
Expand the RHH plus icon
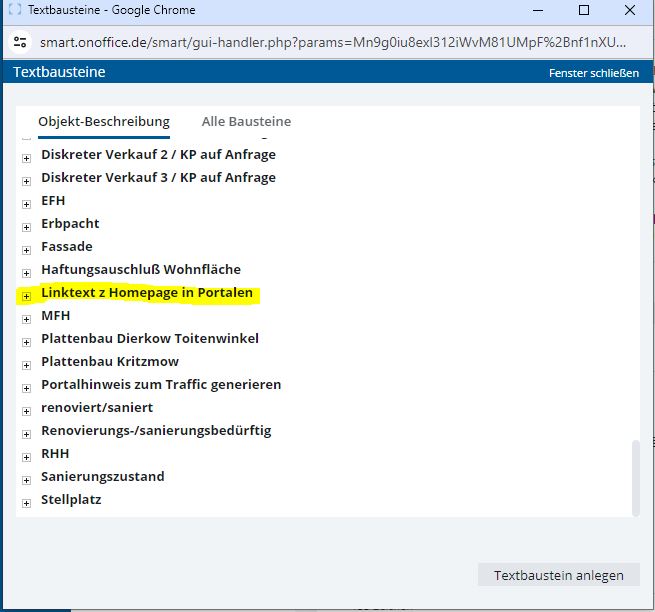coord(27,455)
